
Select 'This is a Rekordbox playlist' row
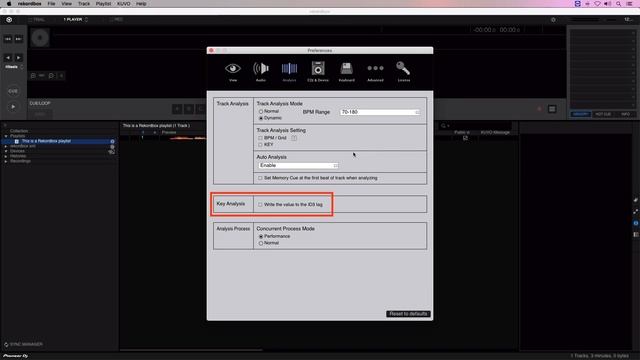(x=60, y=141)
